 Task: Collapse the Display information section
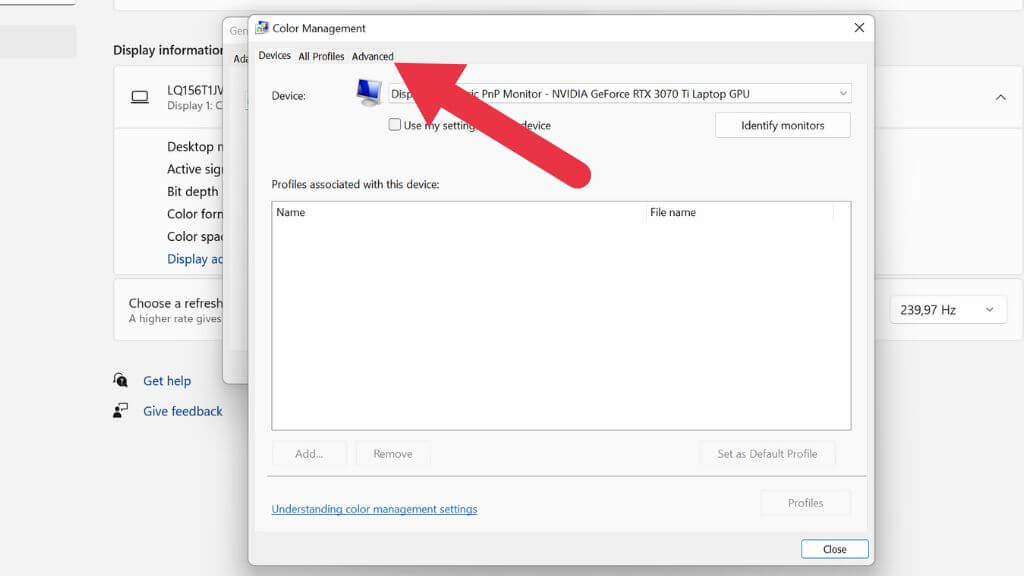[x=1001, y=97]
